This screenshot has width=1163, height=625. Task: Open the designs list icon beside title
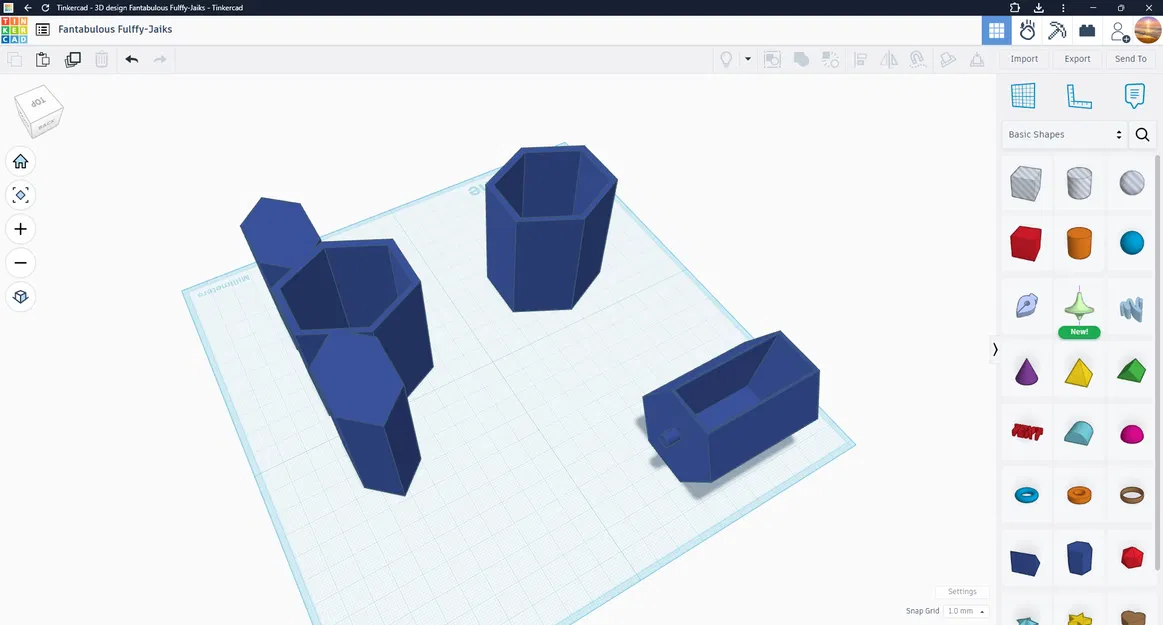pyautogui.click(x=43, y=30)
